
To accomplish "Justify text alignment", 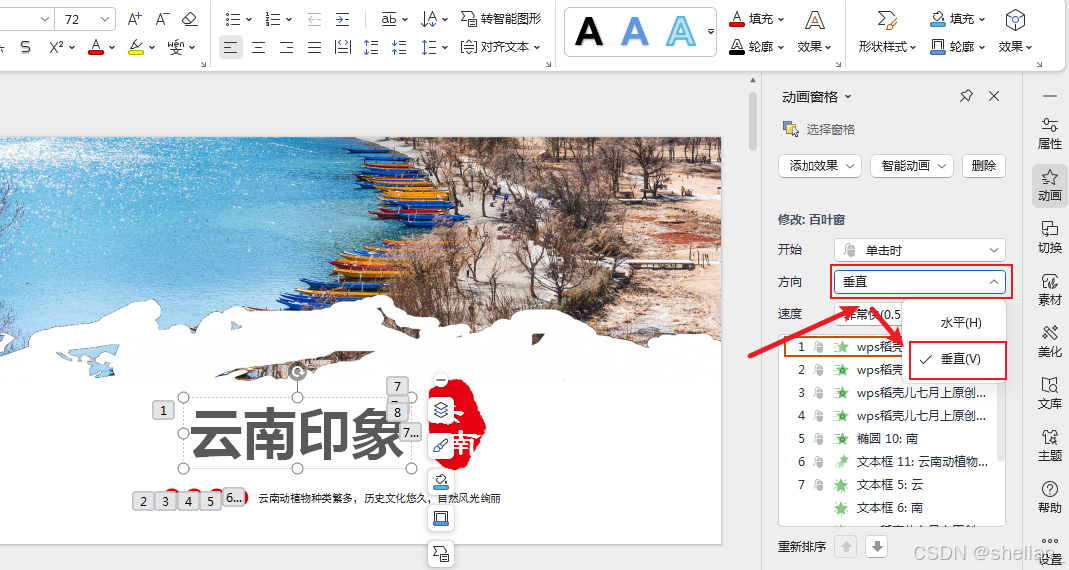I will [314, 47].
